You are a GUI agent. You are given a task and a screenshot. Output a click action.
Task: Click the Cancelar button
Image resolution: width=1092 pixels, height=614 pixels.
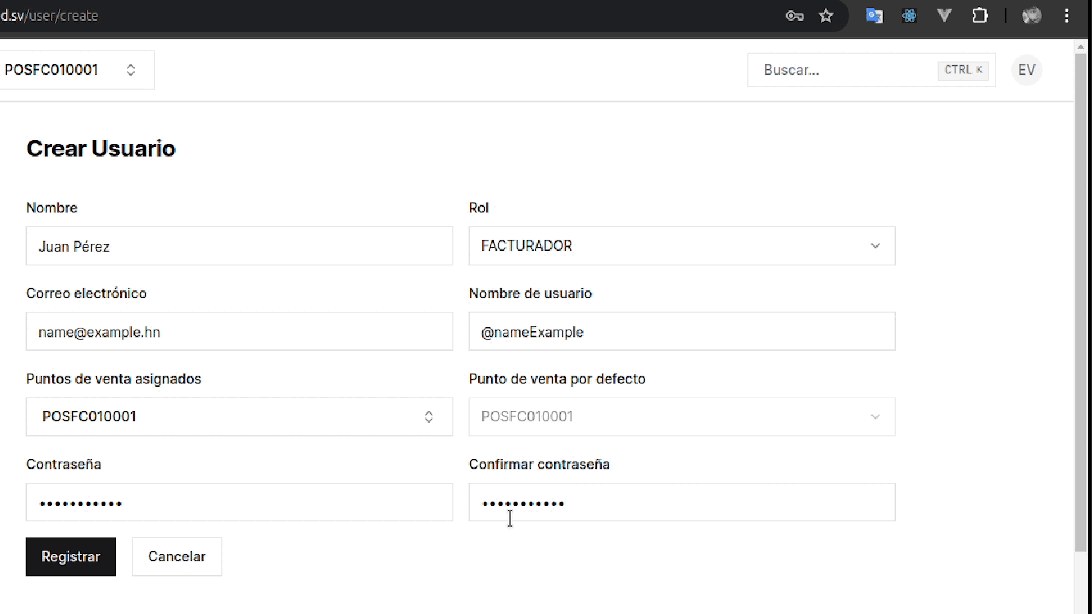click(176, 557)
